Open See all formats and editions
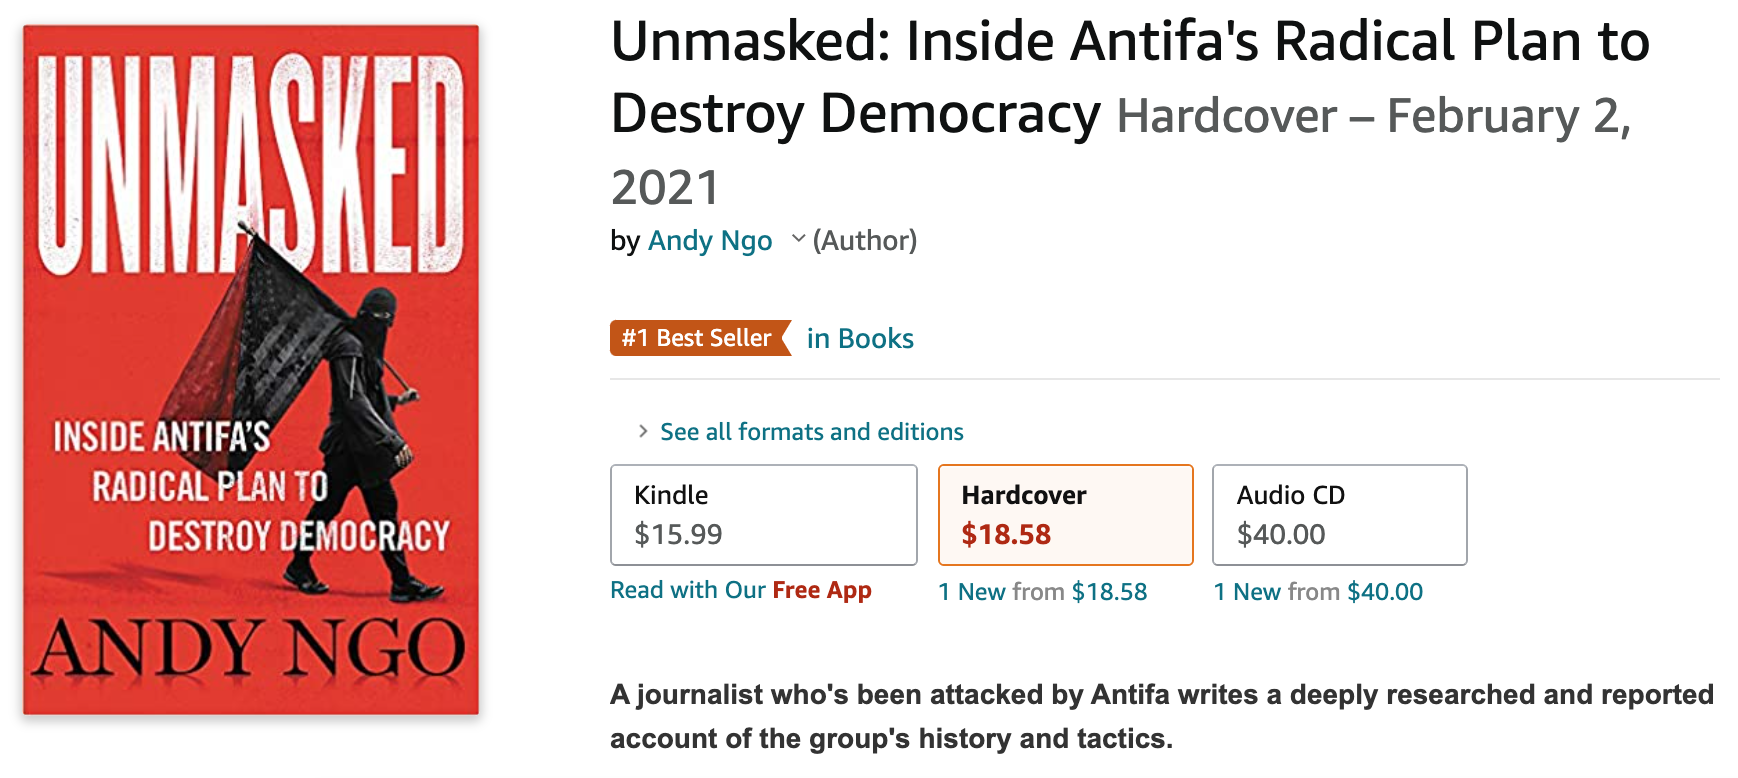1738x778 pixels. [811, 432]
